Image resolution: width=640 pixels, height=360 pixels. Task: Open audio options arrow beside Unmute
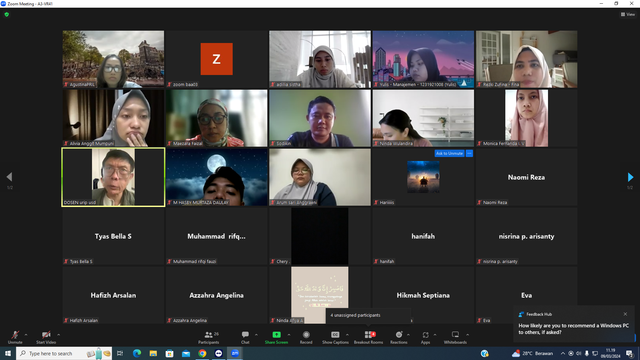pos(26,335)
